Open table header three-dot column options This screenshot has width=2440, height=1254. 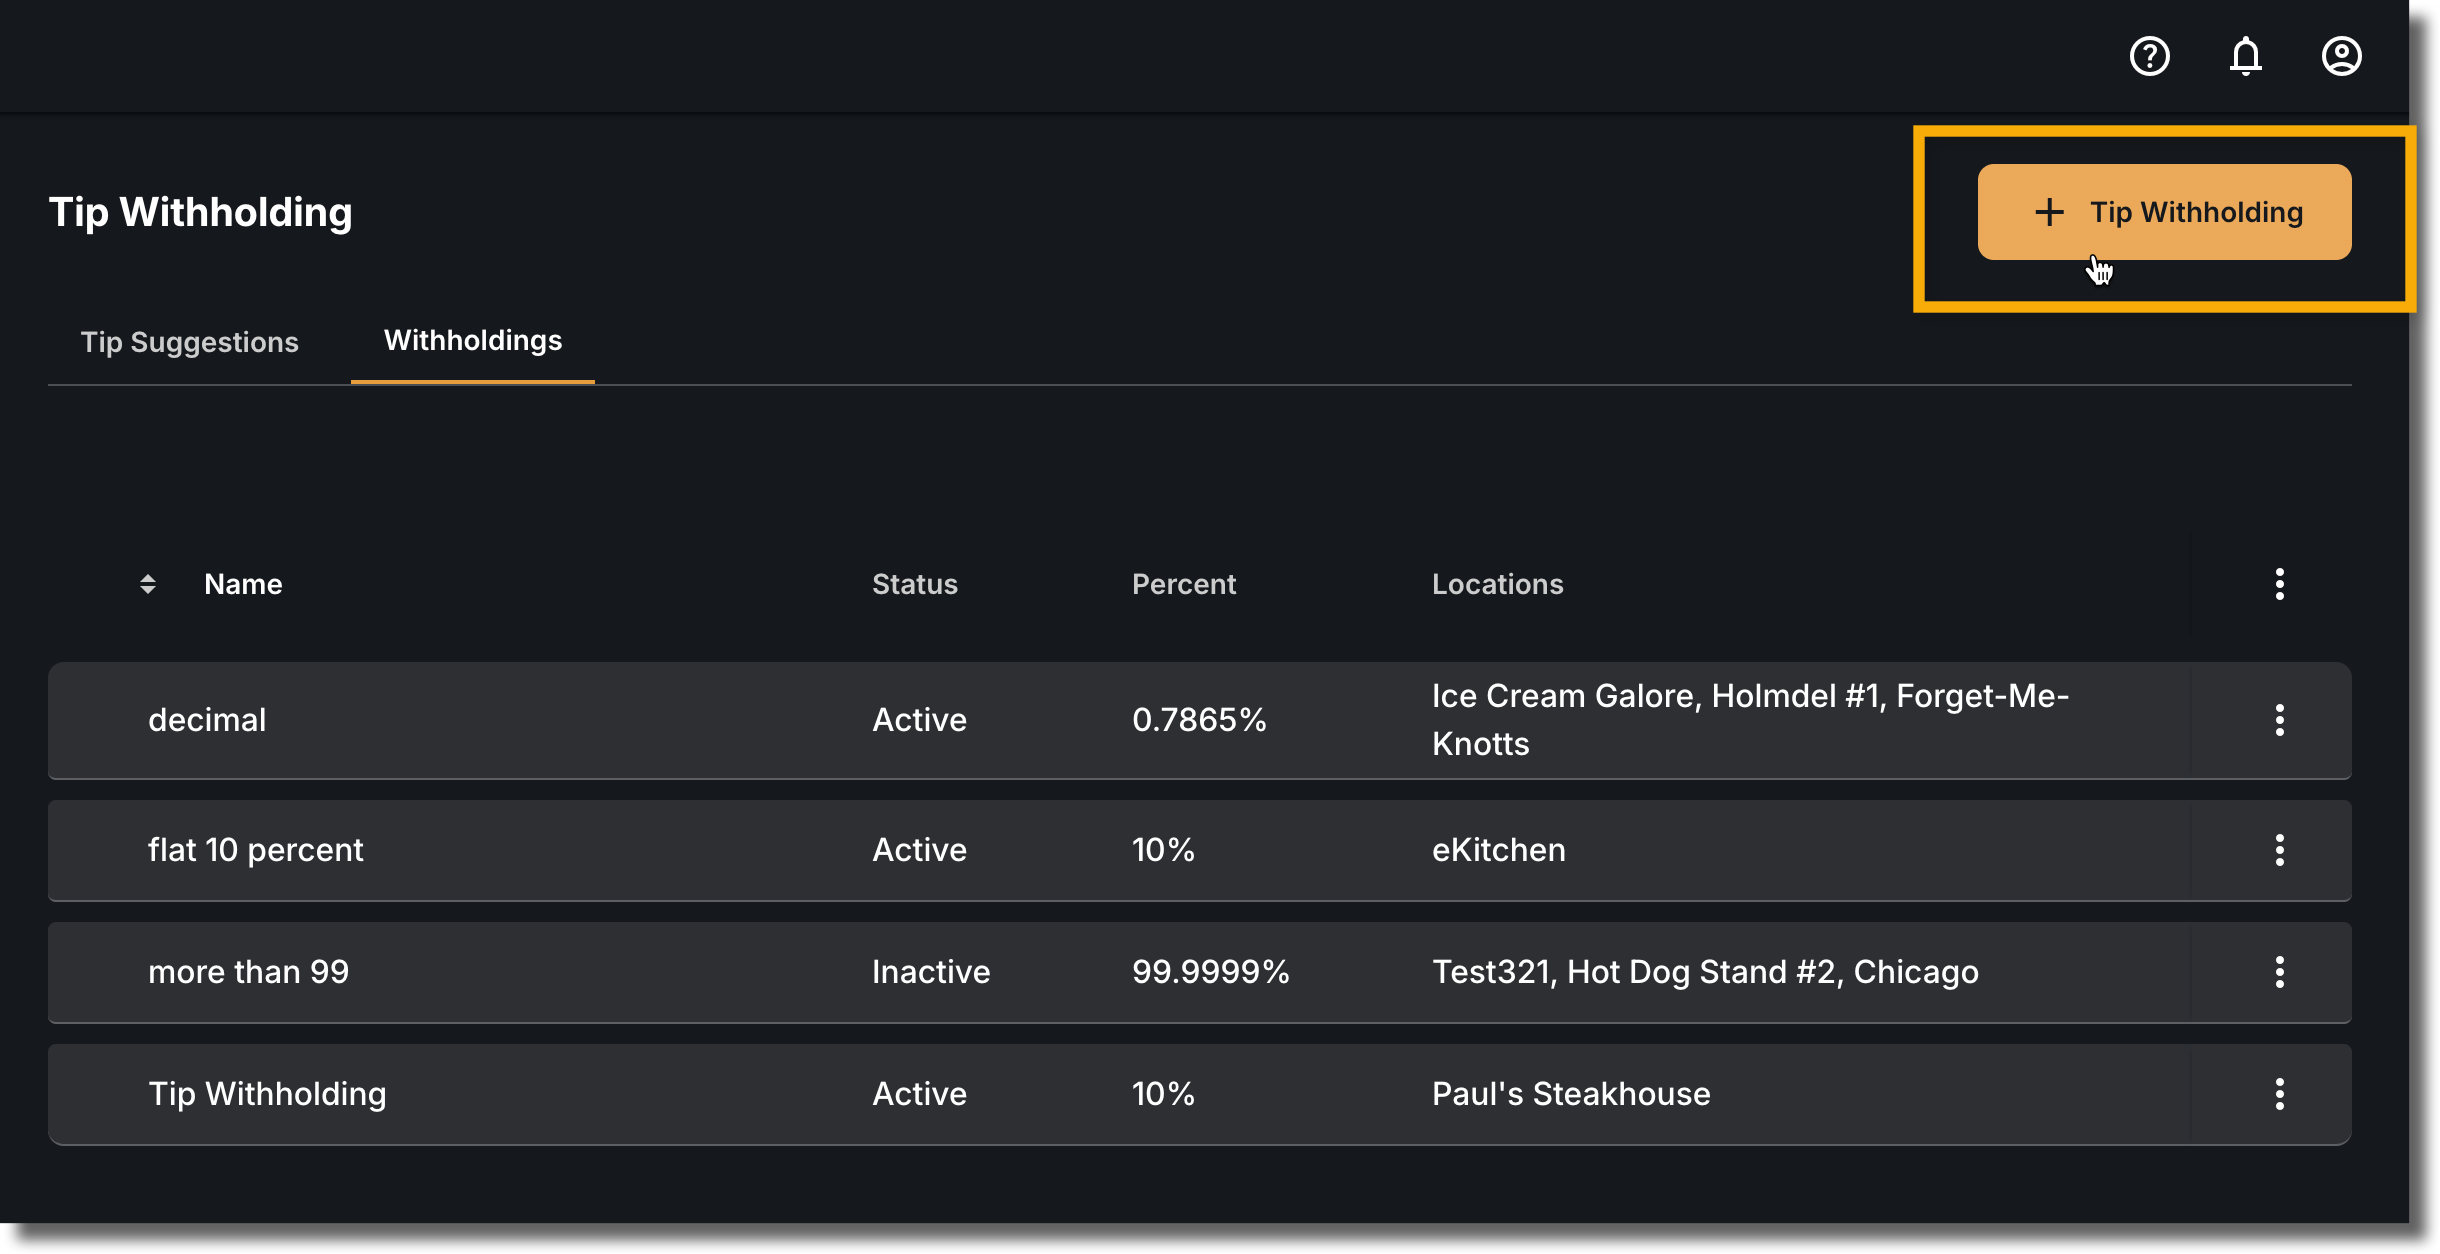(x=2279, y=584)
